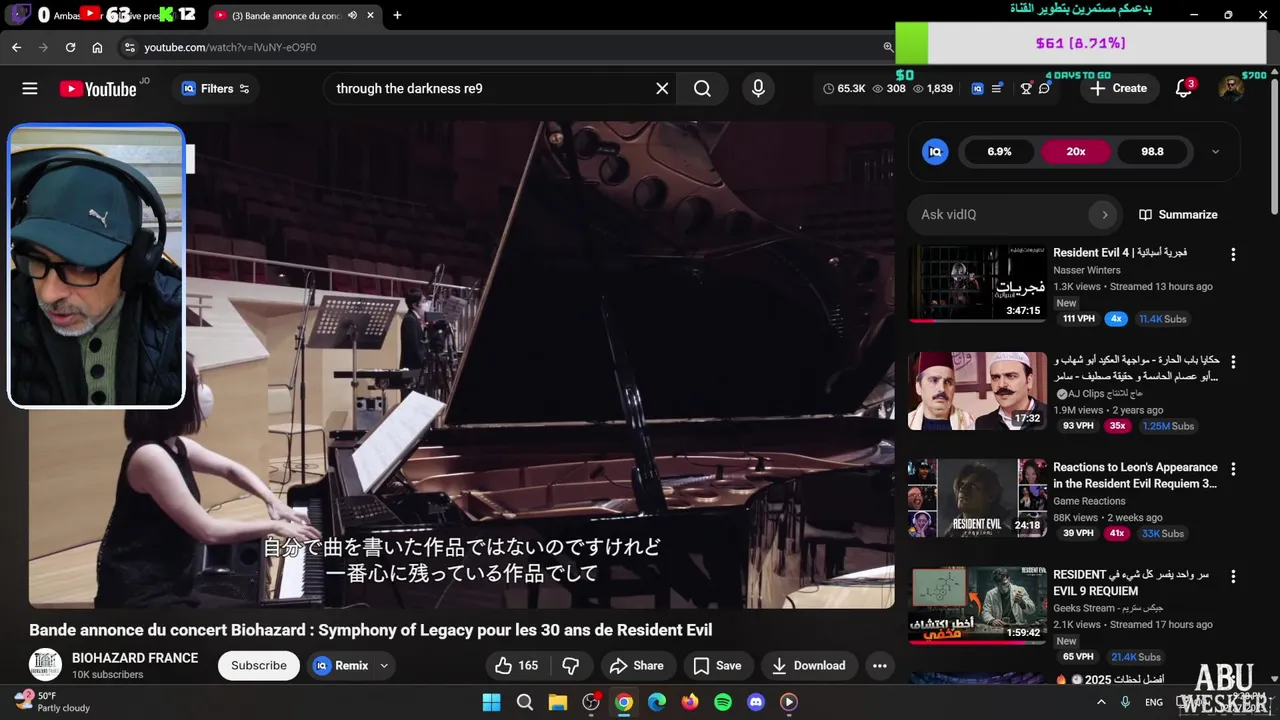The image size is (1280, 720).
Task: Open the Create menu
Action: pos(1119,89)
